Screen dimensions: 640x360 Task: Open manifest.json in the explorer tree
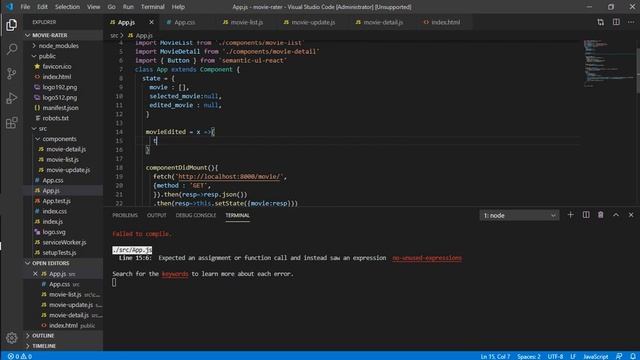[60, 108]
